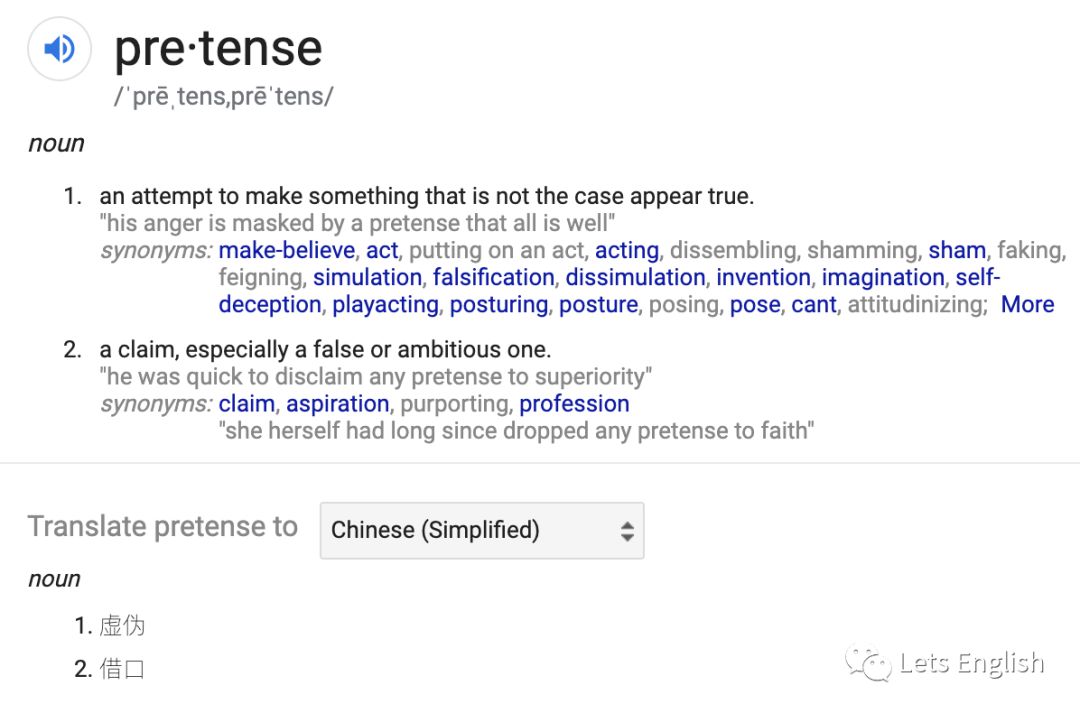Open the falsification synonym link
The height and width of the screenshot is (713, 1080).
click(493, 277)
